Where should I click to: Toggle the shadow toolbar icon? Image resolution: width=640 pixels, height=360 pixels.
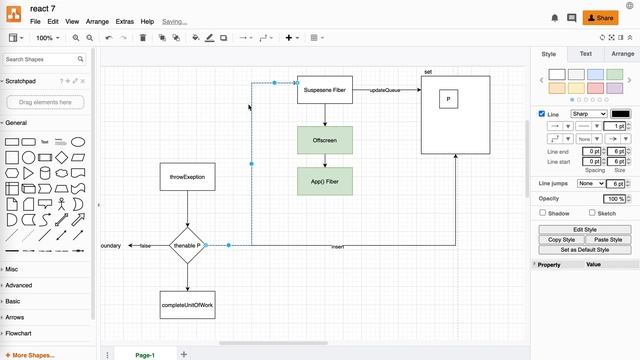(x=223, y=38)
